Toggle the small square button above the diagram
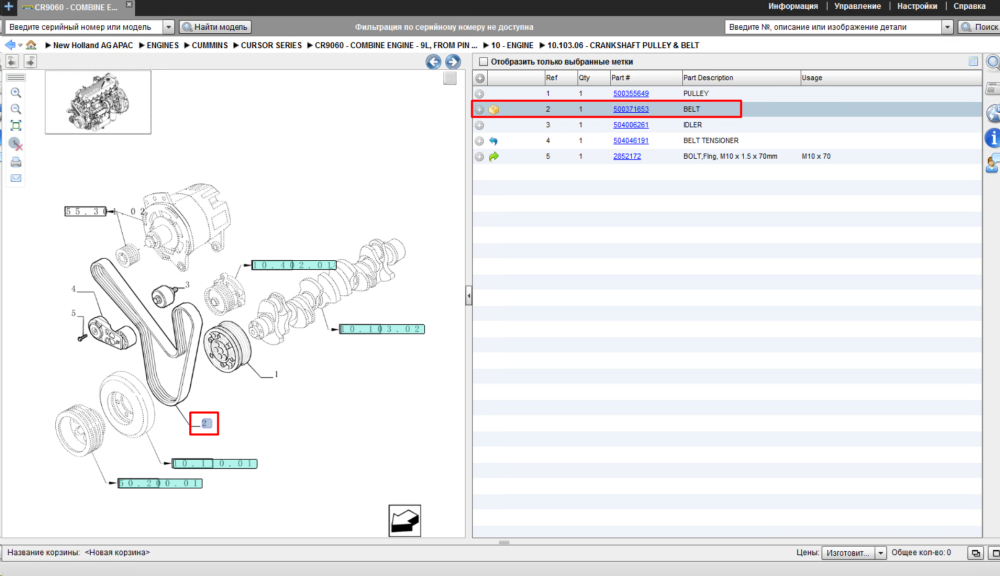Screen dimensions: 1000x576 pyautogui.click(x=450, y=78)
